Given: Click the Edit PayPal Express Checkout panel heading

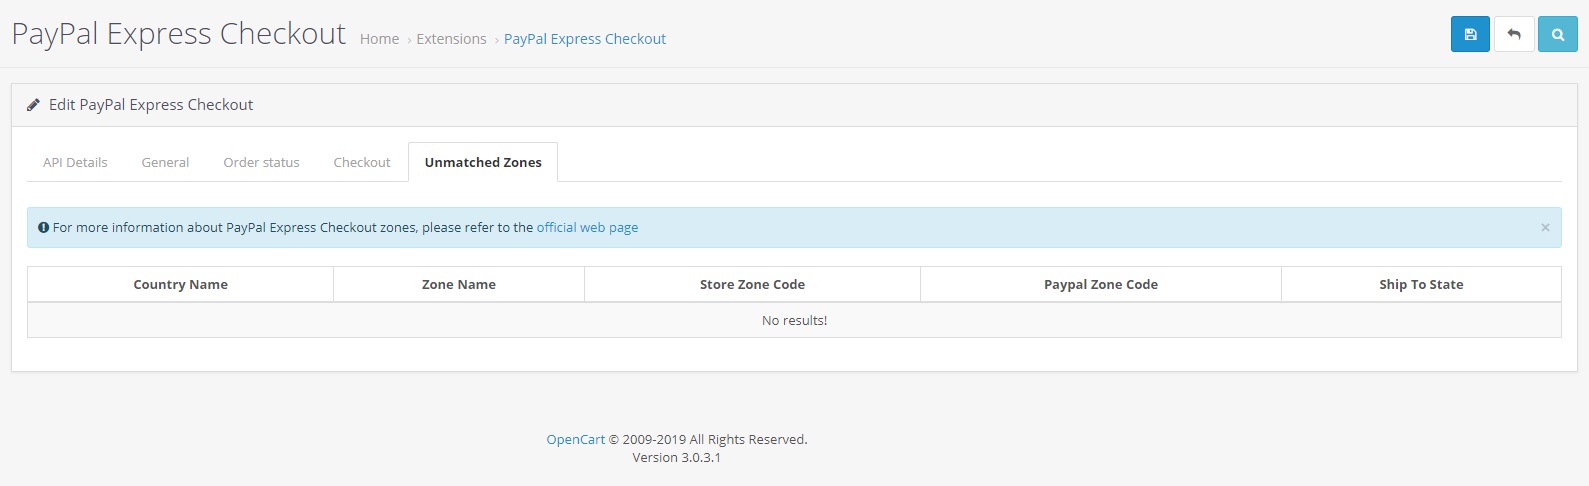Looking at the screenshot, I should (x=794, y=105).
